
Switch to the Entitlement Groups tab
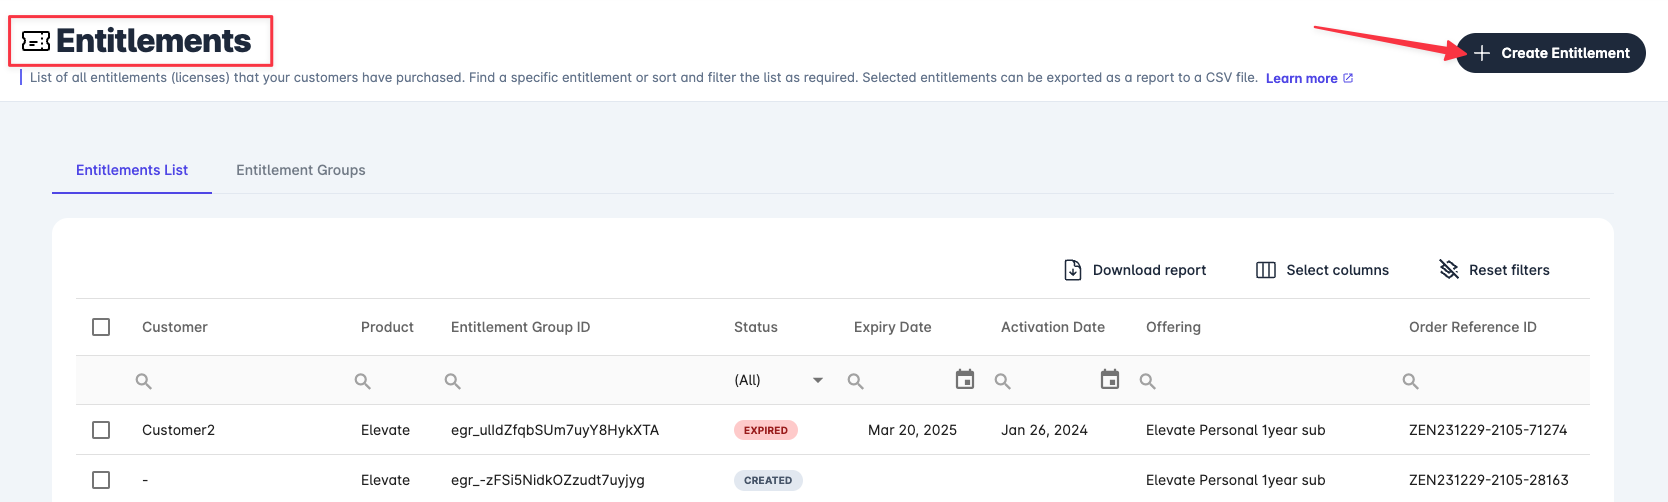pos(301,170)
